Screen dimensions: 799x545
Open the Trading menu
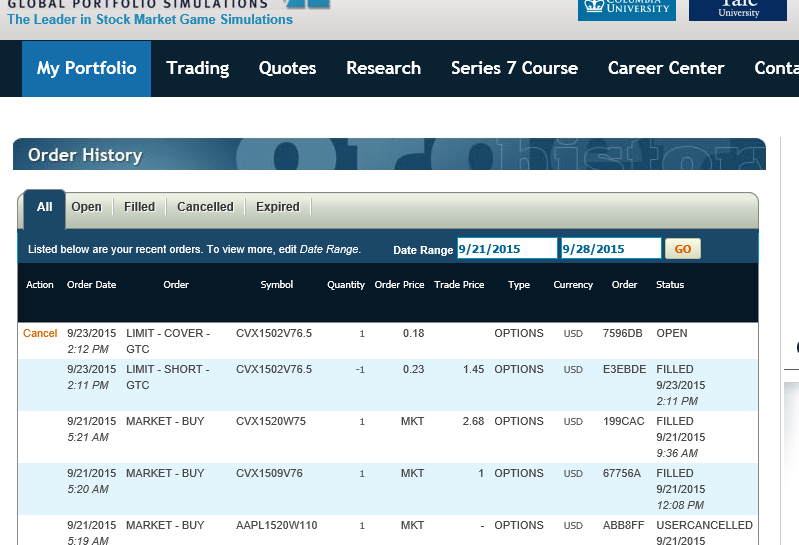pyautogui.click(x=197, y=68)
